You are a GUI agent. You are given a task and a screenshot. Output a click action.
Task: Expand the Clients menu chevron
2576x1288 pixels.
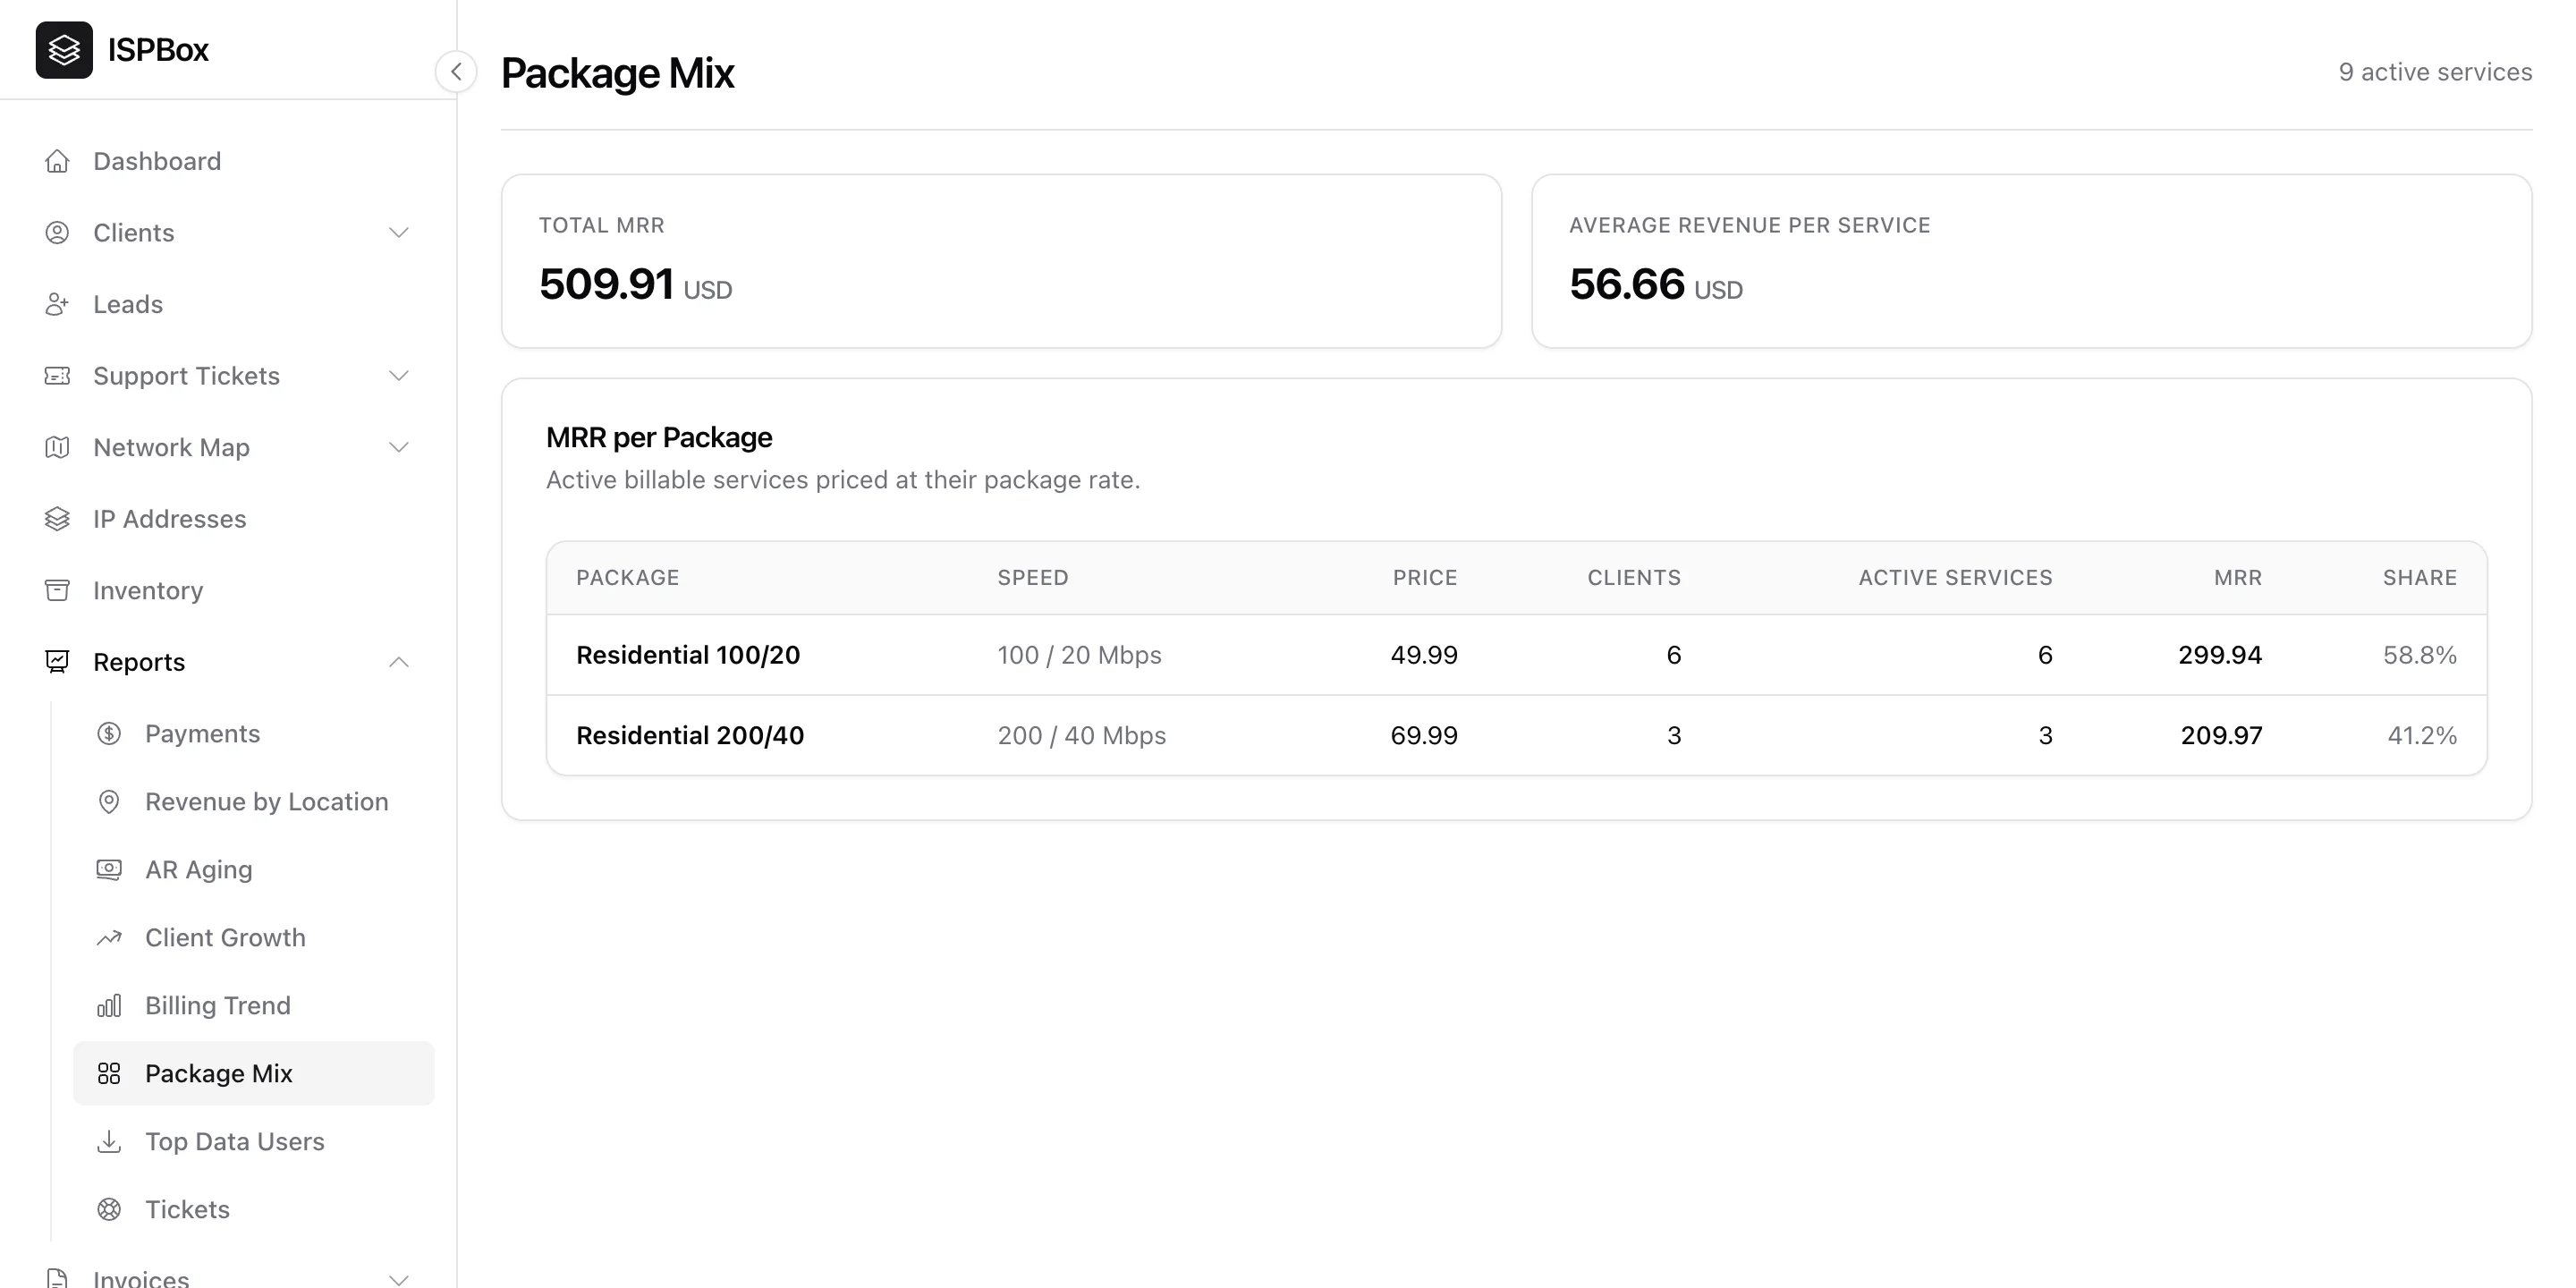399,233
